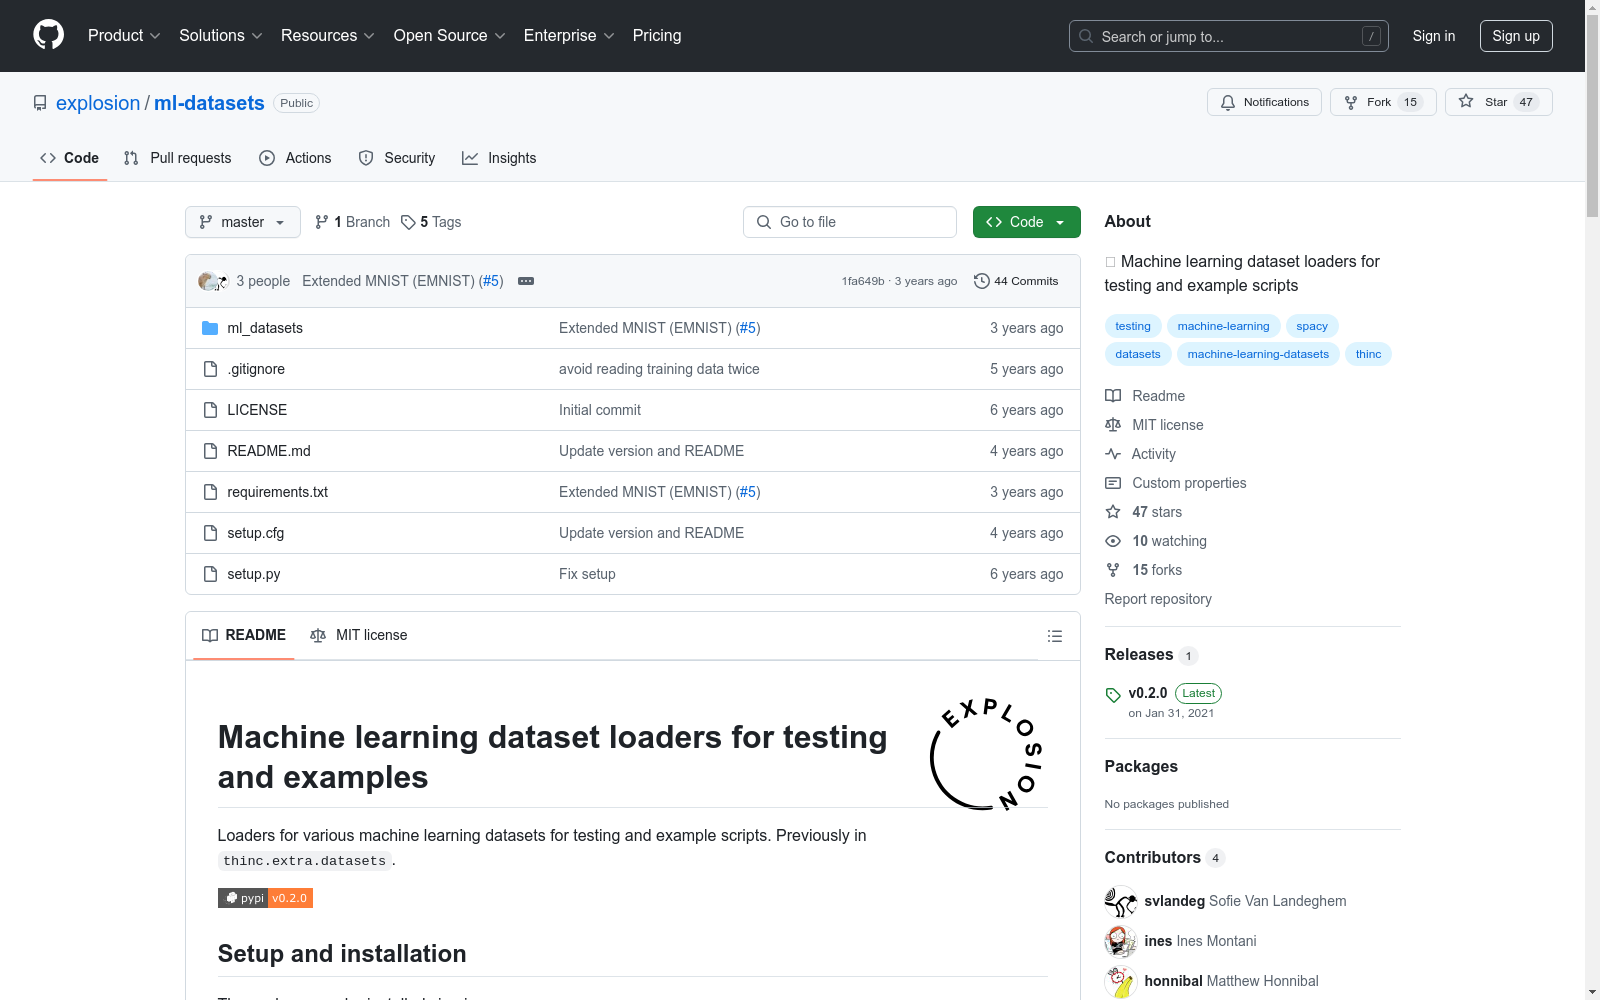
Task: Click the file icon for setup.py
Action: (x=210, y=574)
